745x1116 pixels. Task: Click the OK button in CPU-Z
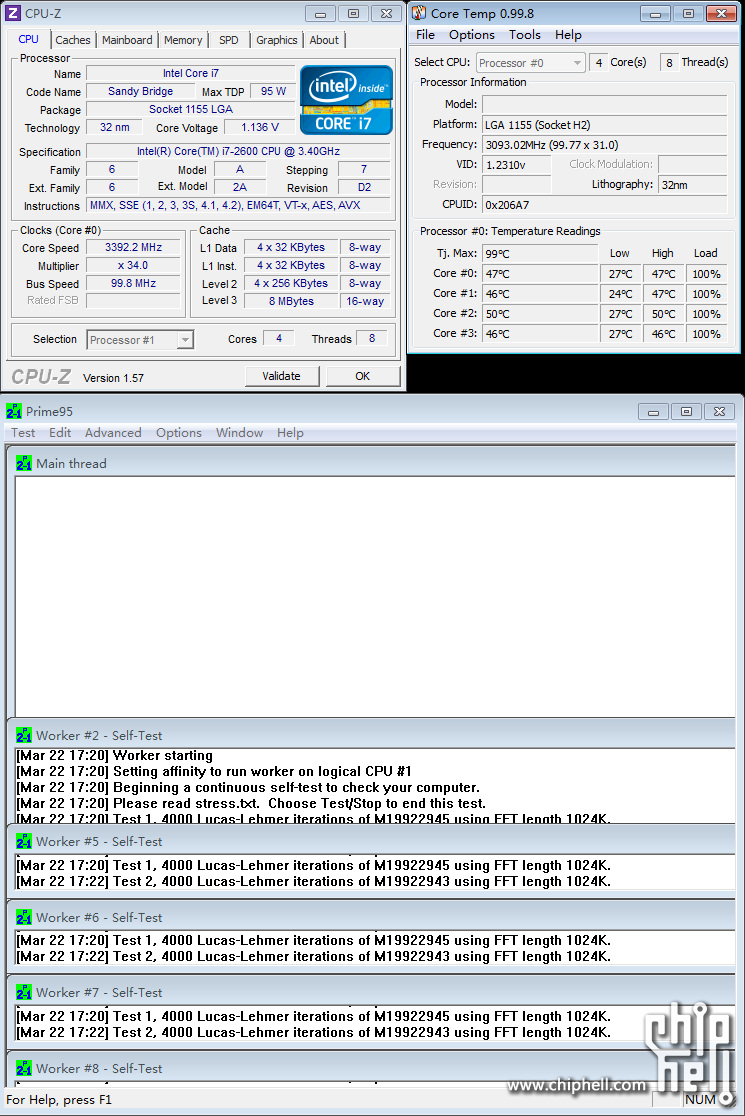coord(363,377)
